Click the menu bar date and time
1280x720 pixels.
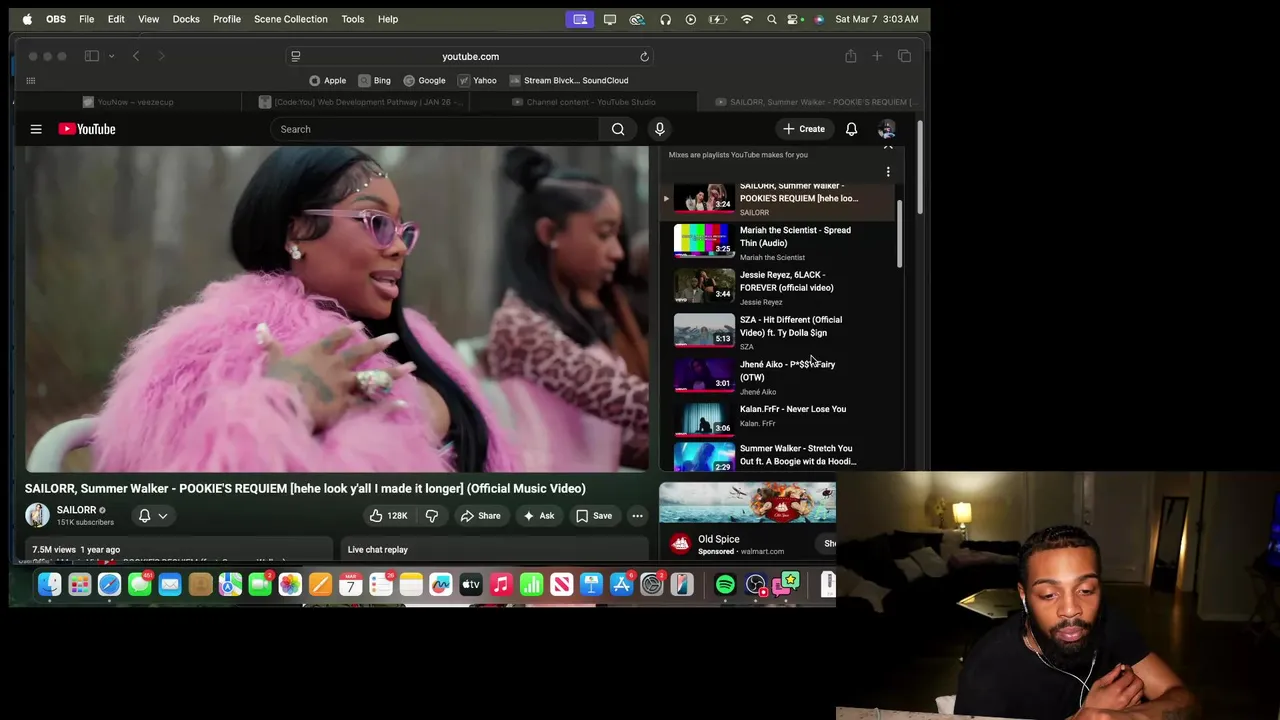click(877, 19)
